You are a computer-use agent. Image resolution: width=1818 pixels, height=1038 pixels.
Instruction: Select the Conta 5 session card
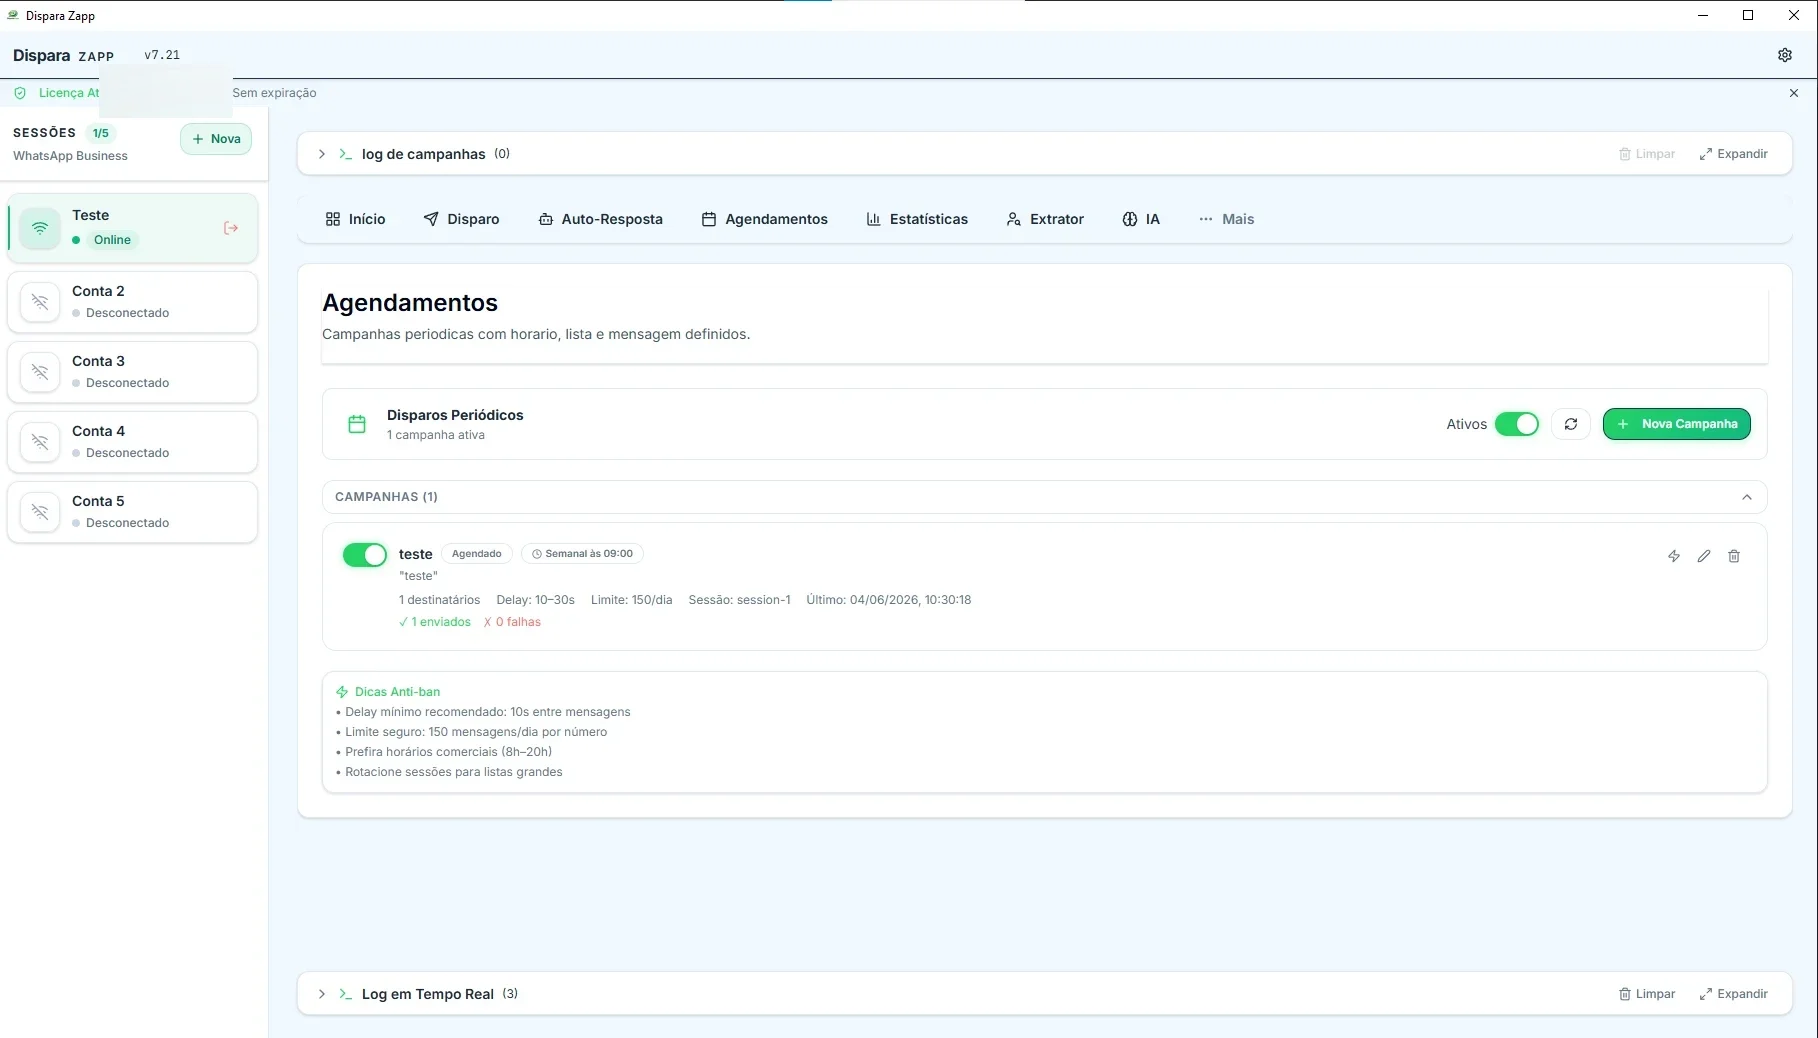pyautogui.click(x=132, y=512)
